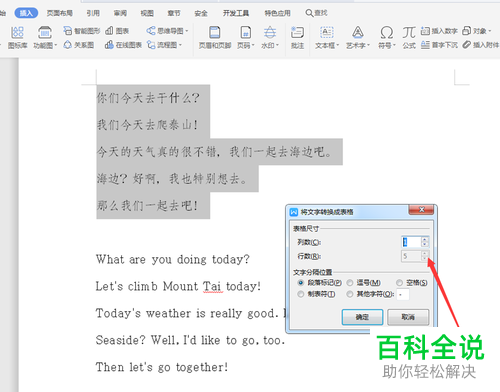Expand the 流程图 dropdown arrow
The image size is (500, 392).
point(180,45)
